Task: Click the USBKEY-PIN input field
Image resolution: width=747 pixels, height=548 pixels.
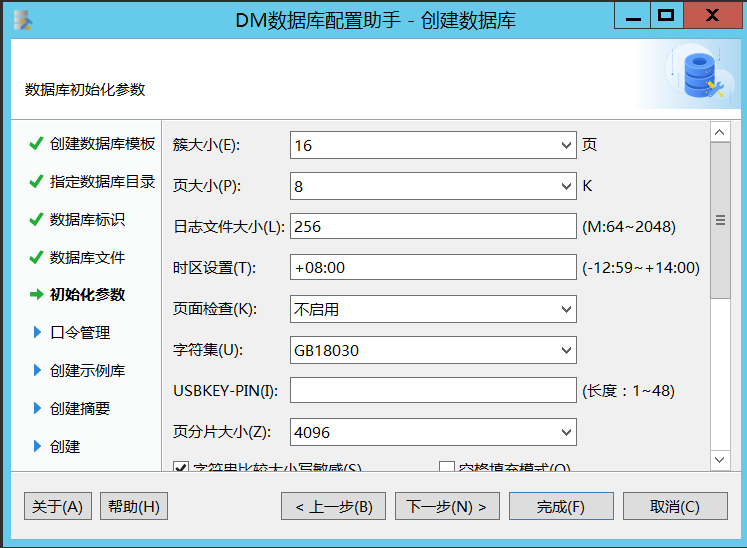Action: point(433,390)
